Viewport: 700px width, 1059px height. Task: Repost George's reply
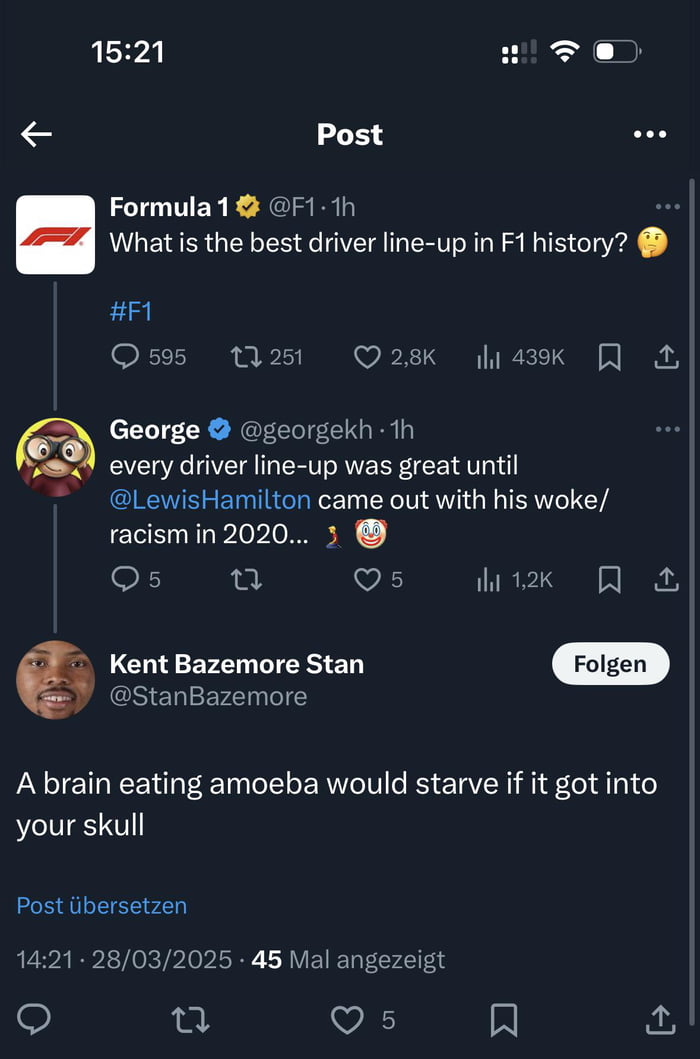point(246,579)
